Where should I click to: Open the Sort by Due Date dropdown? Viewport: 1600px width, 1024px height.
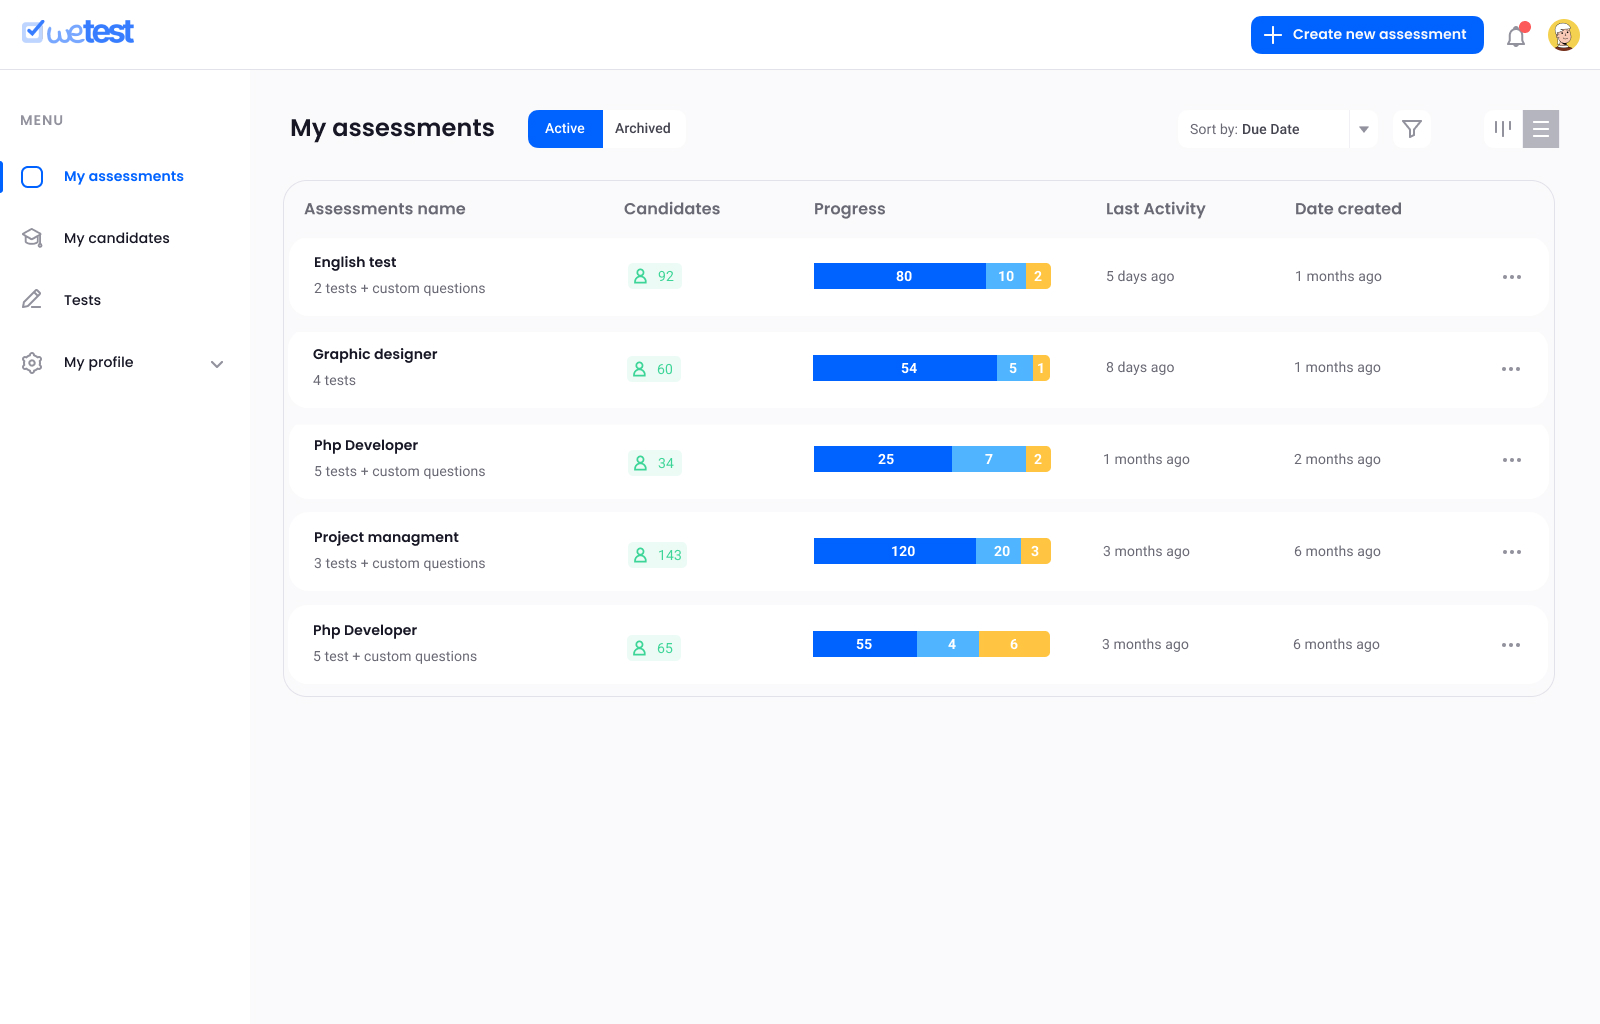click(1263, 129)
